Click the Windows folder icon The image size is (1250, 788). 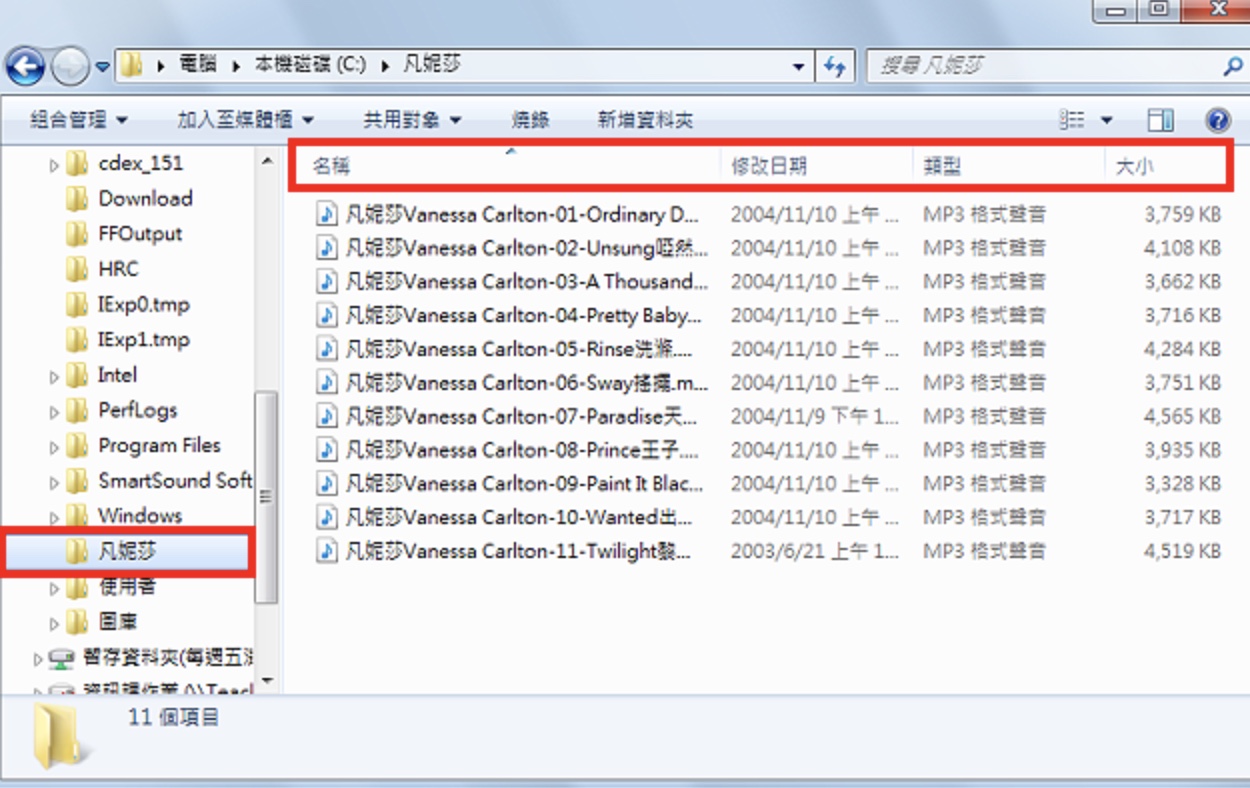coord(77,516)
